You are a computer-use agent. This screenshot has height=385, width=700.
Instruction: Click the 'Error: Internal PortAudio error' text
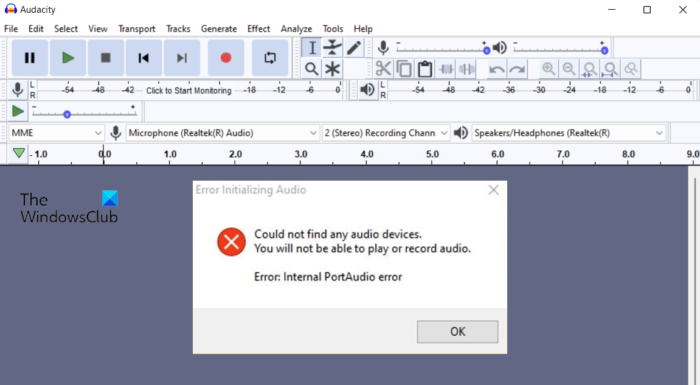[x=328, y=277]
